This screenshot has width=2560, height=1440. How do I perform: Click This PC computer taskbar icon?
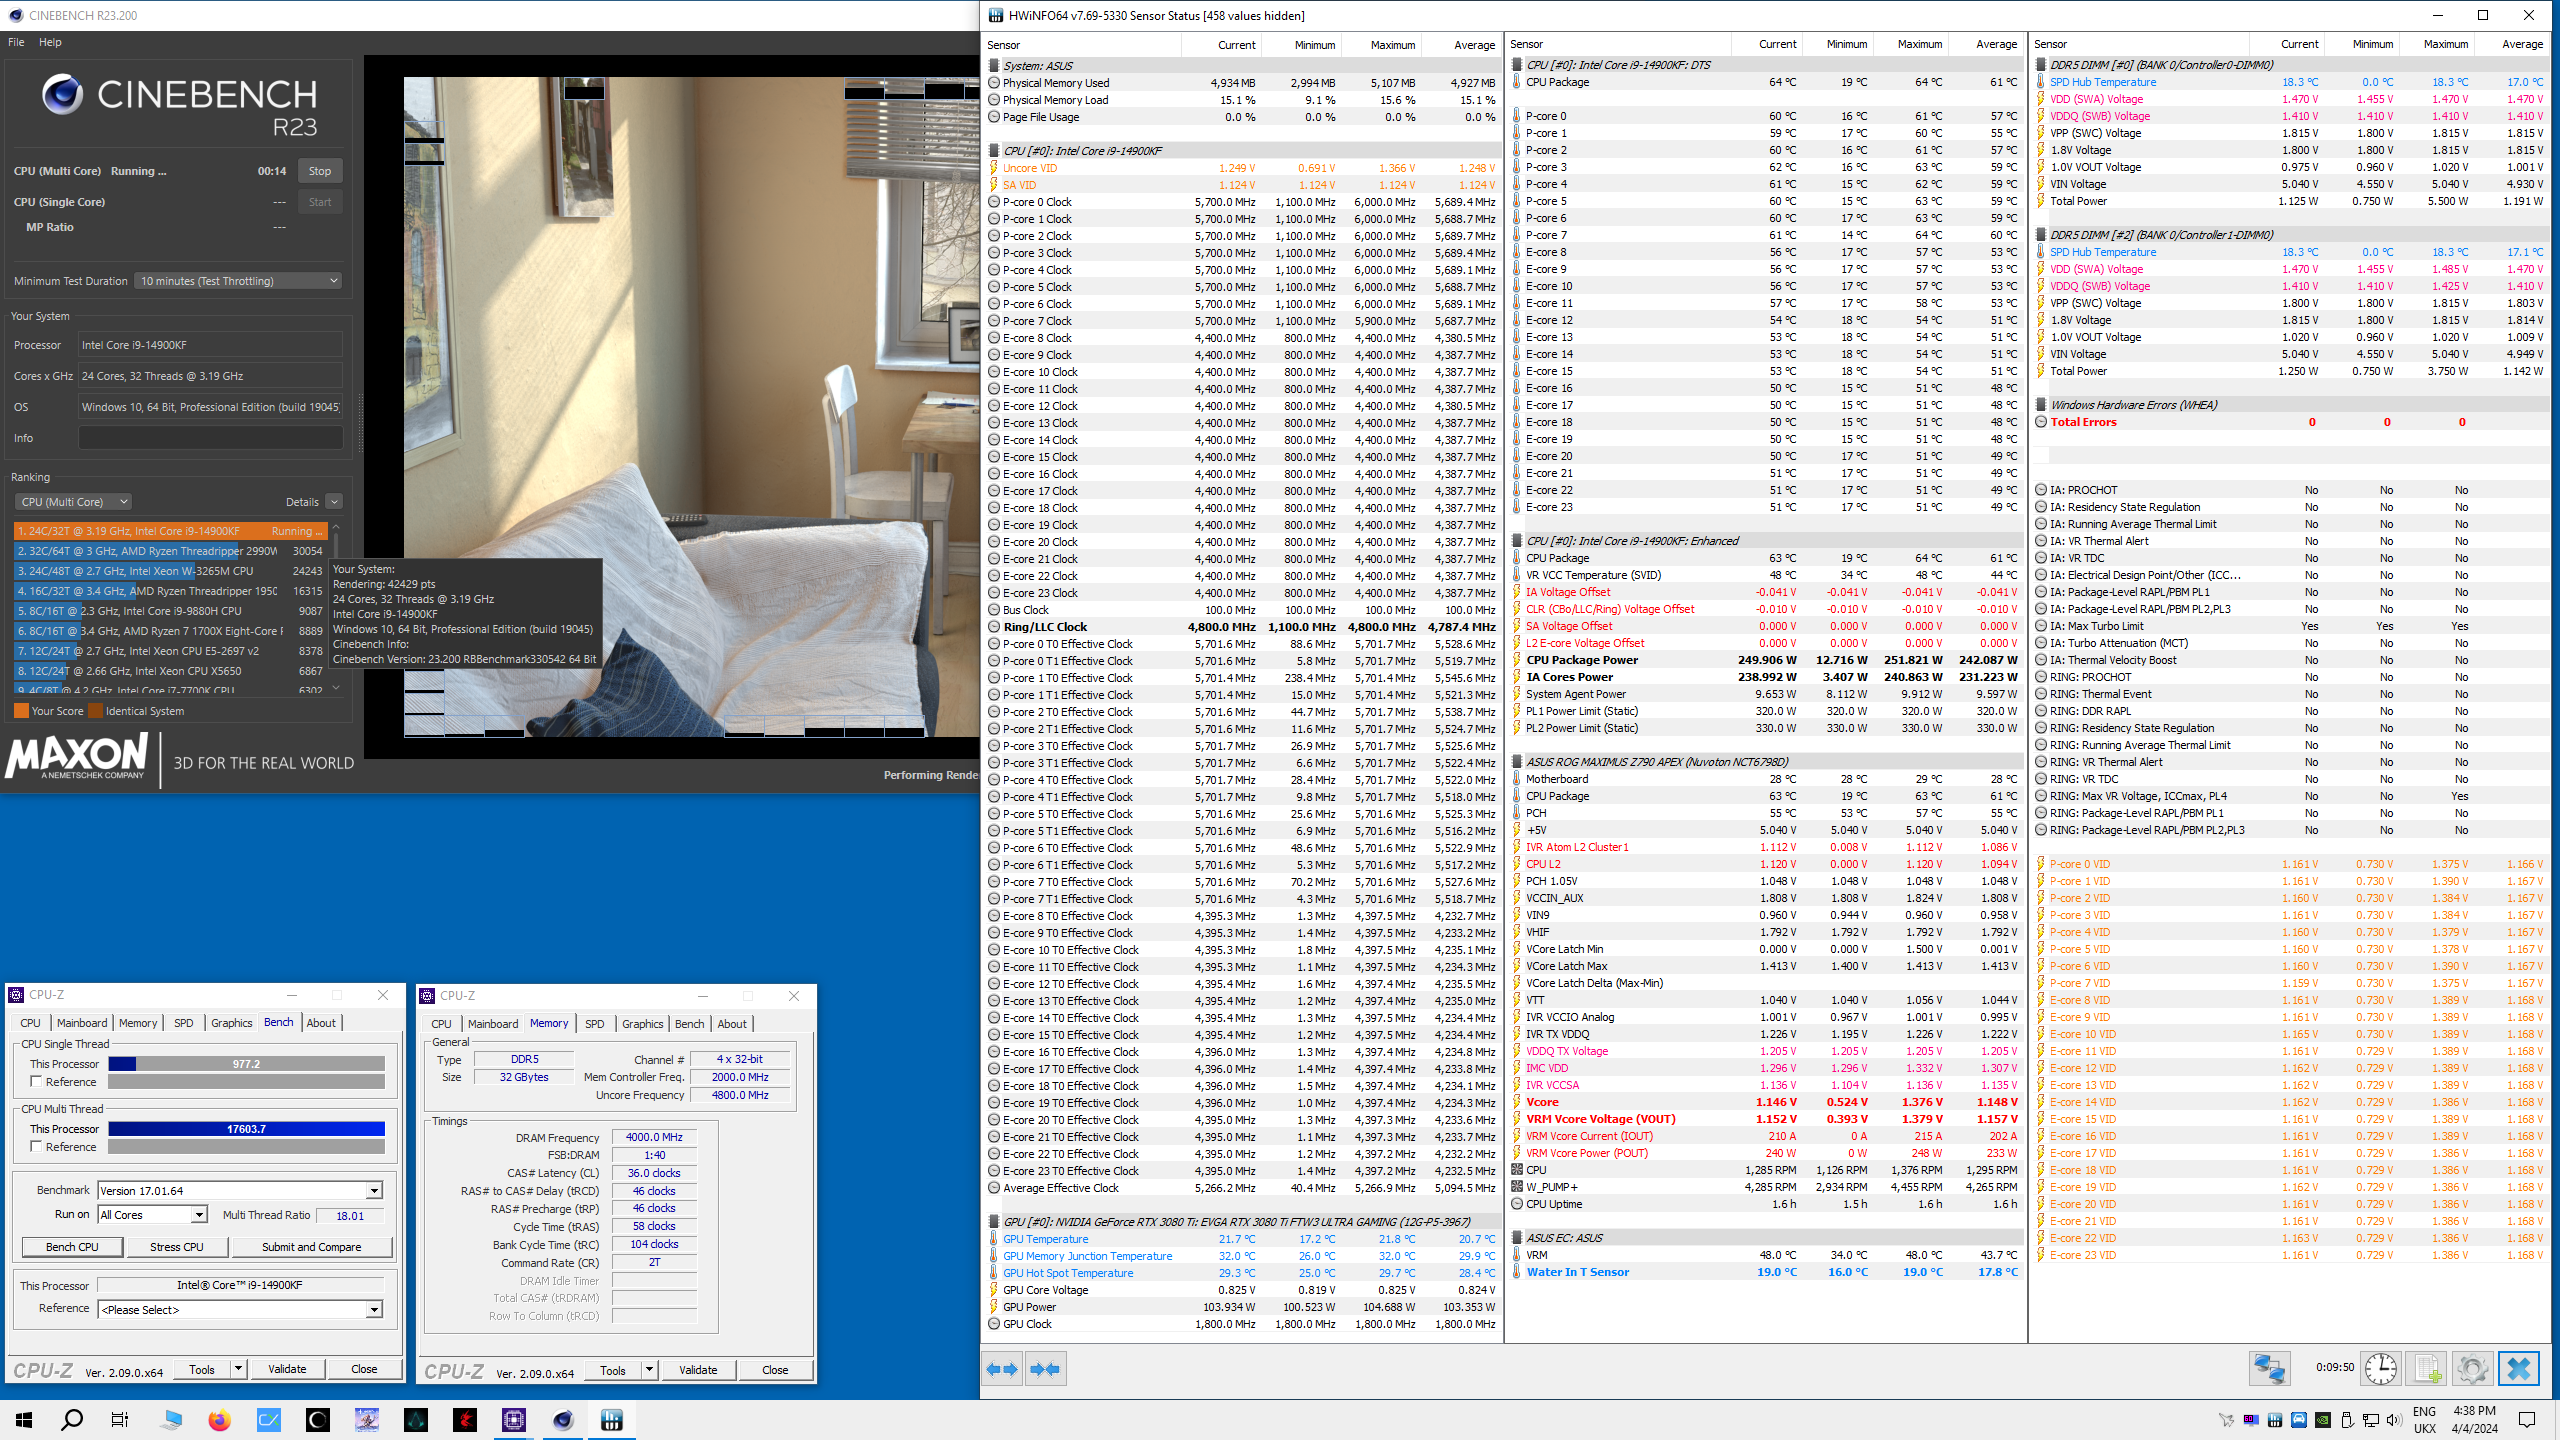(x=172, y=1420)
